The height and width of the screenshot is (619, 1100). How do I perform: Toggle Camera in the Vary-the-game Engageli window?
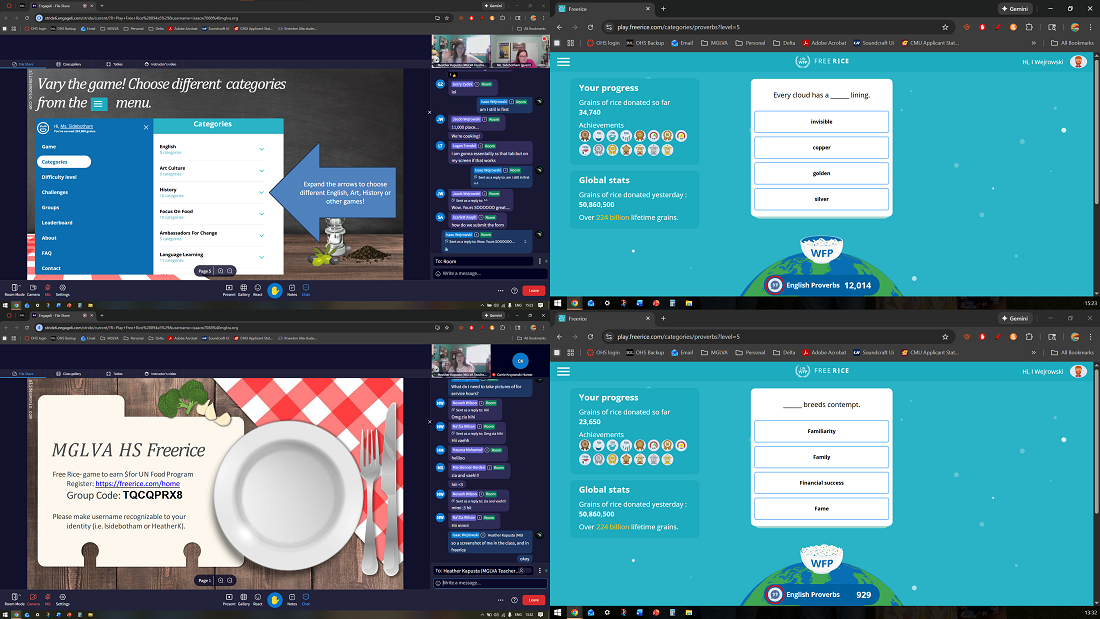pos(33,289)
